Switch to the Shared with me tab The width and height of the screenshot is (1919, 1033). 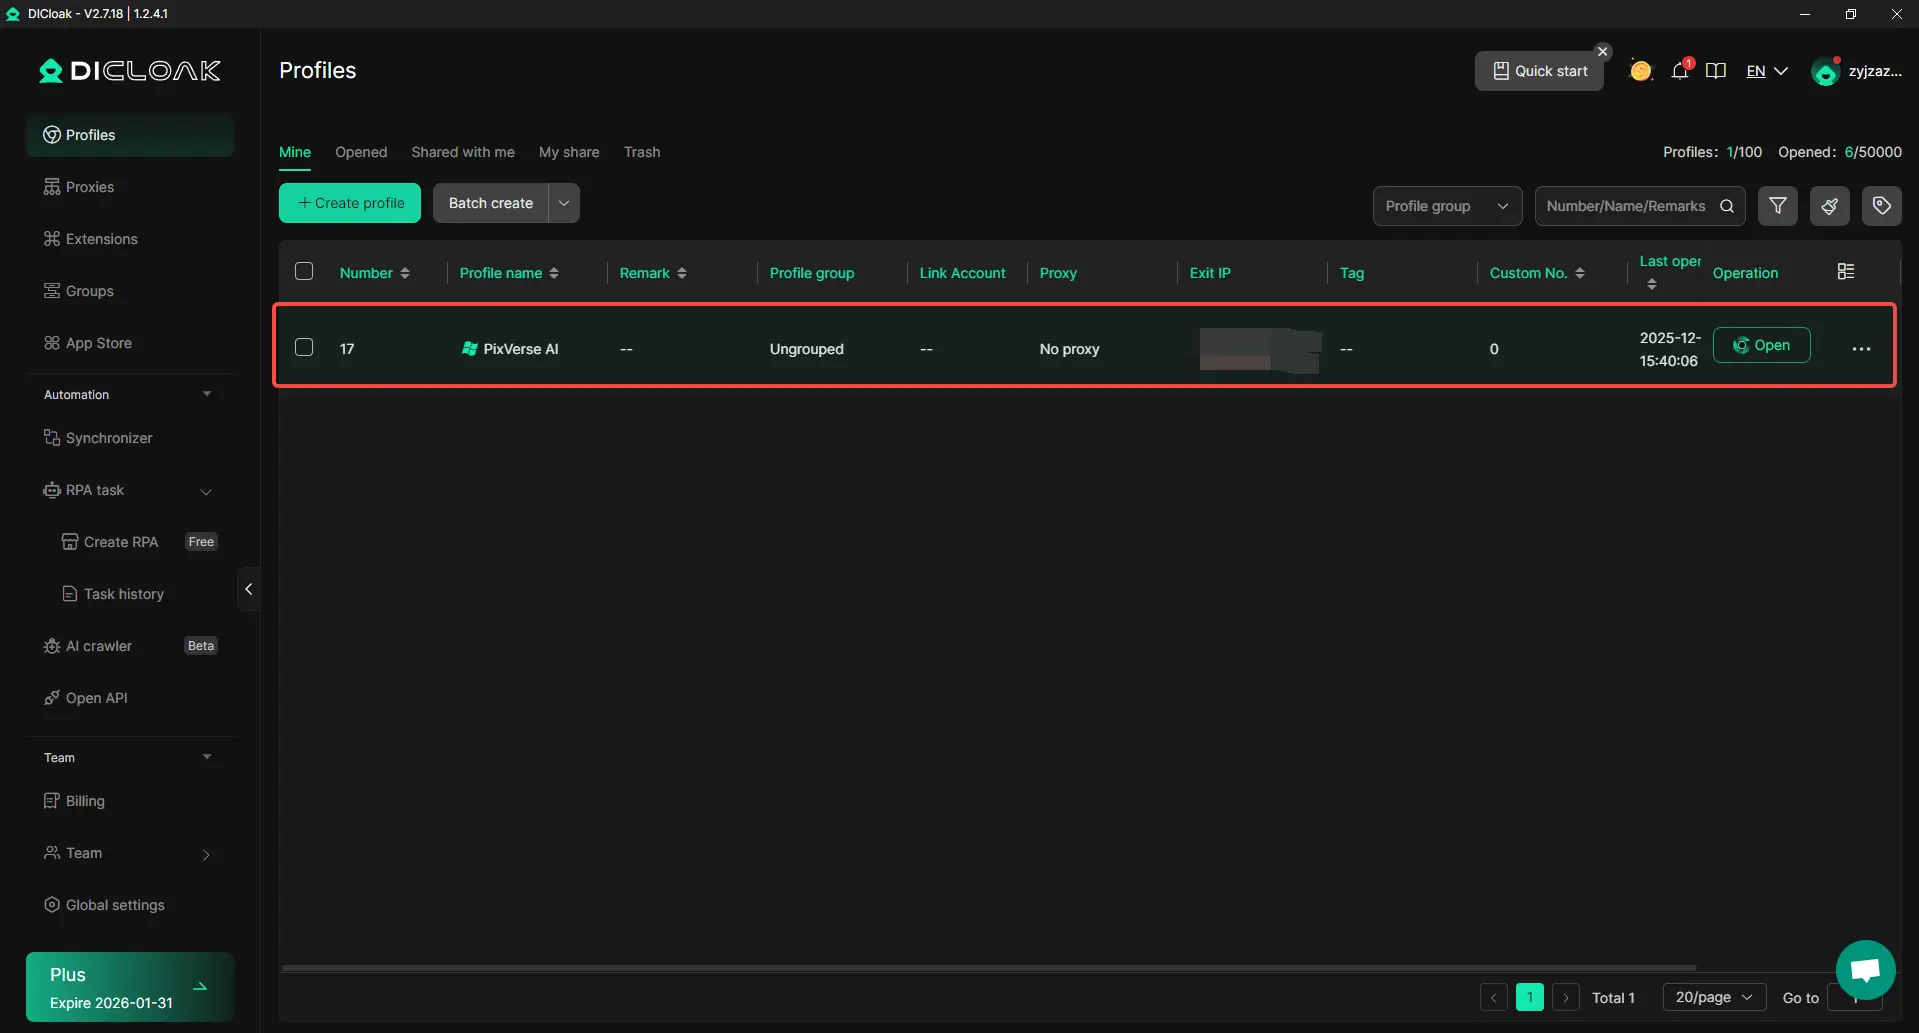point(462,152)
